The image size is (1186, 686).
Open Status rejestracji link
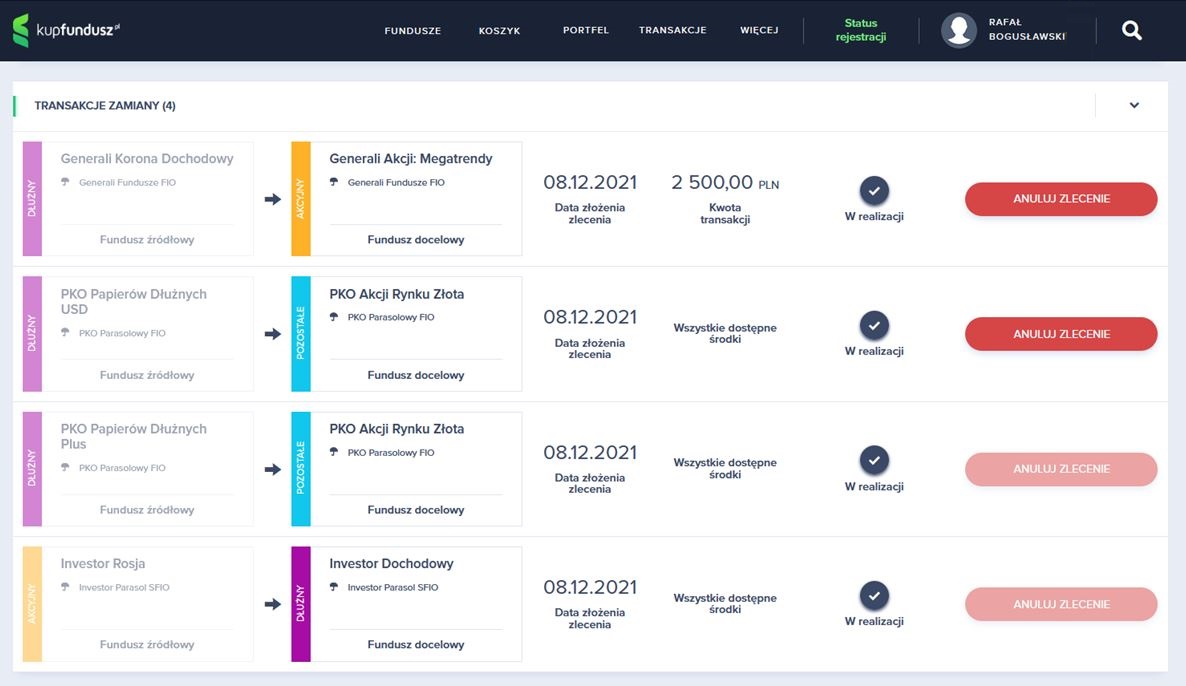(x=861, y=30)
